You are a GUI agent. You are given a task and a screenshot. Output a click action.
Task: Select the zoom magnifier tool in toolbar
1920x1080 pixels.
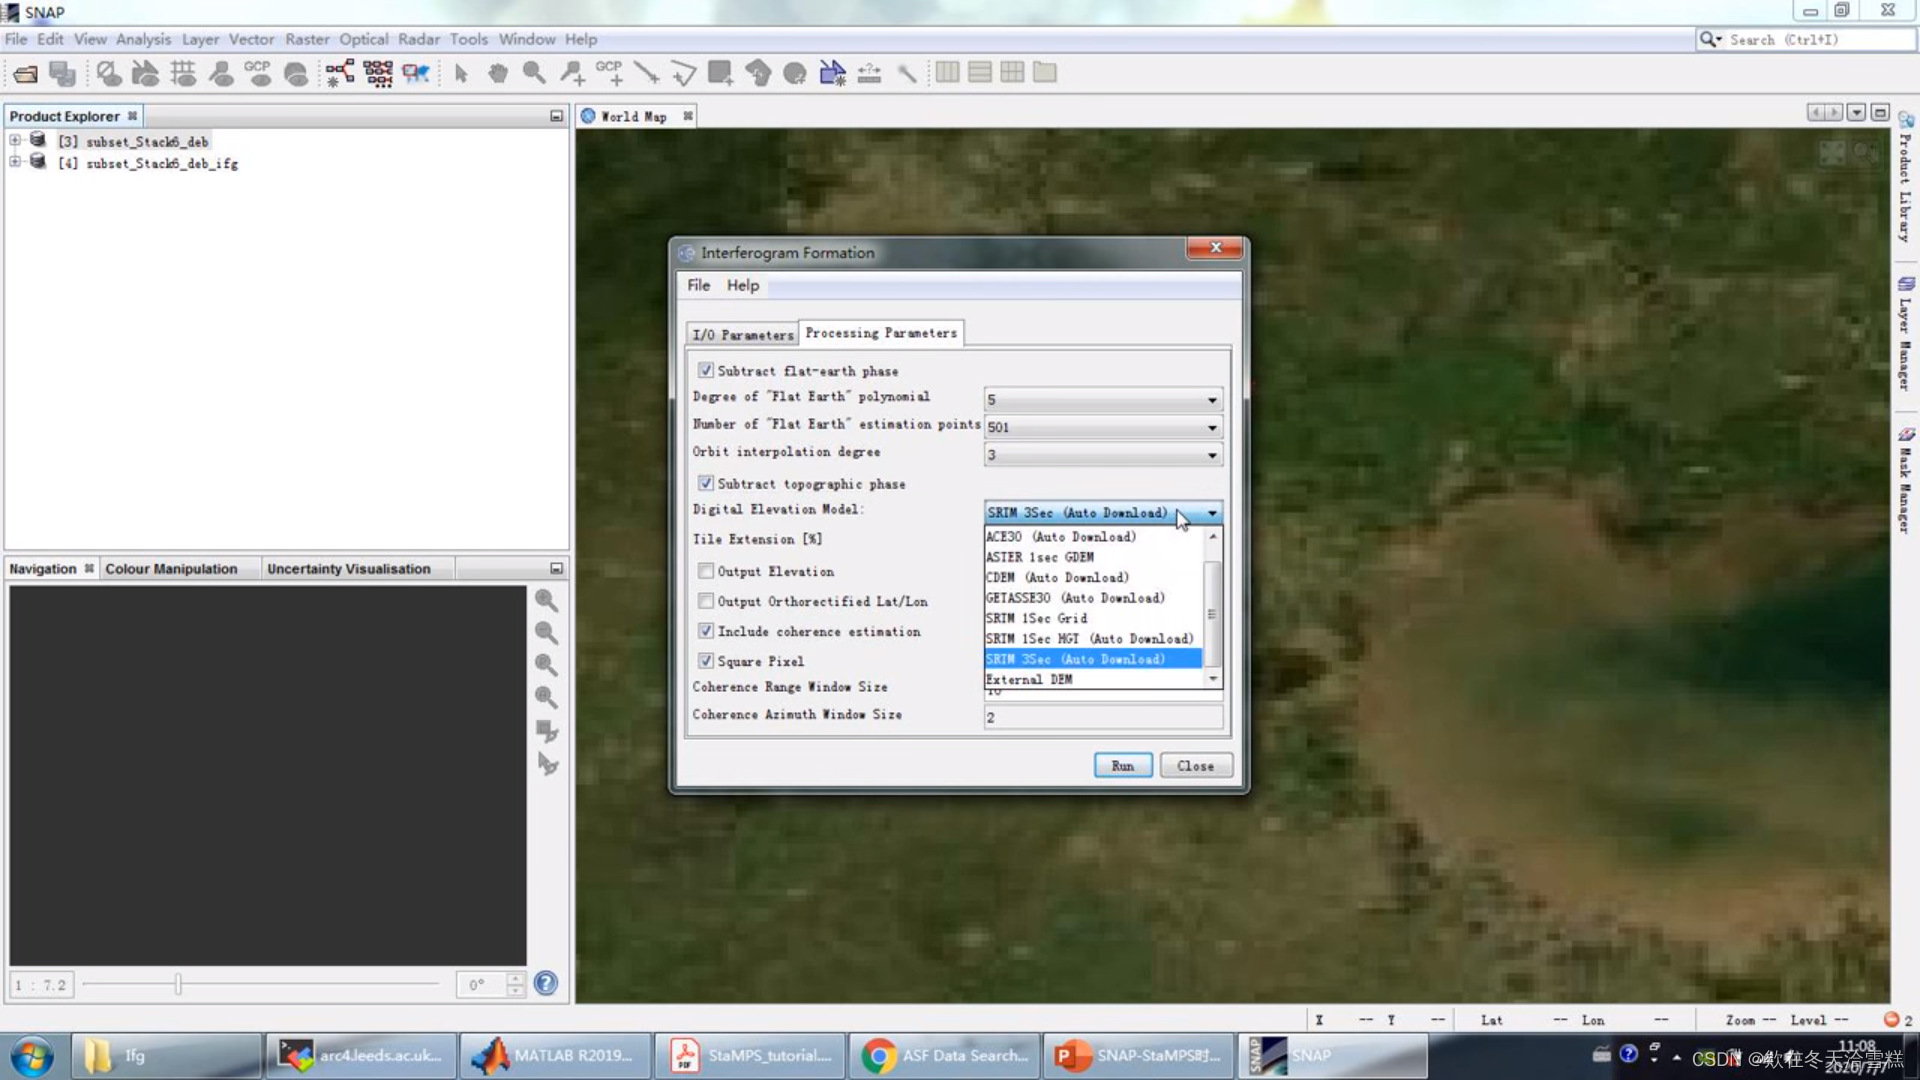534,73
